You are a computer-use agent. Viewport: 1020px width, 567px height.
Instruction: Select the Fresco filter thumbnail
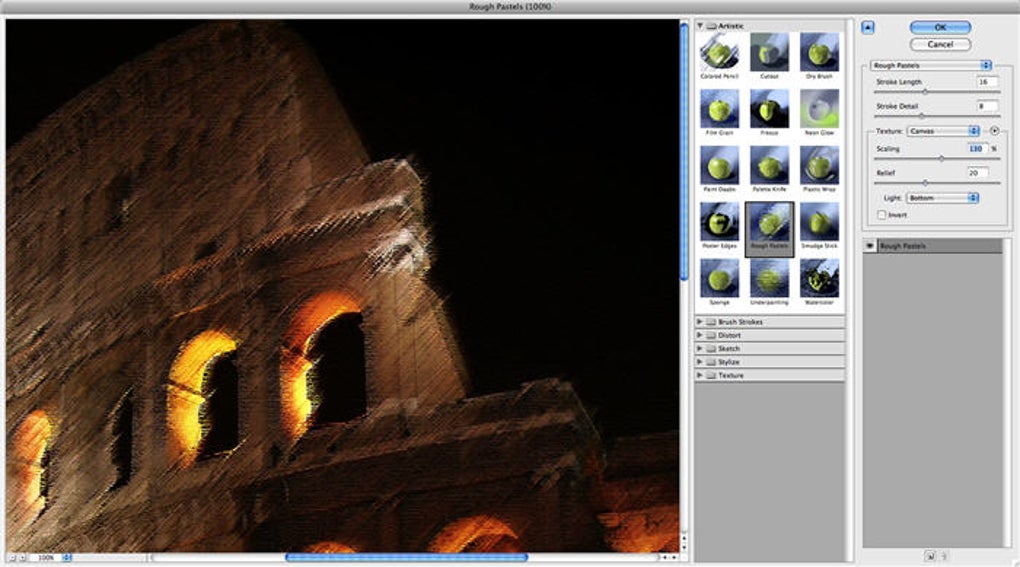(x=770, y=109)
